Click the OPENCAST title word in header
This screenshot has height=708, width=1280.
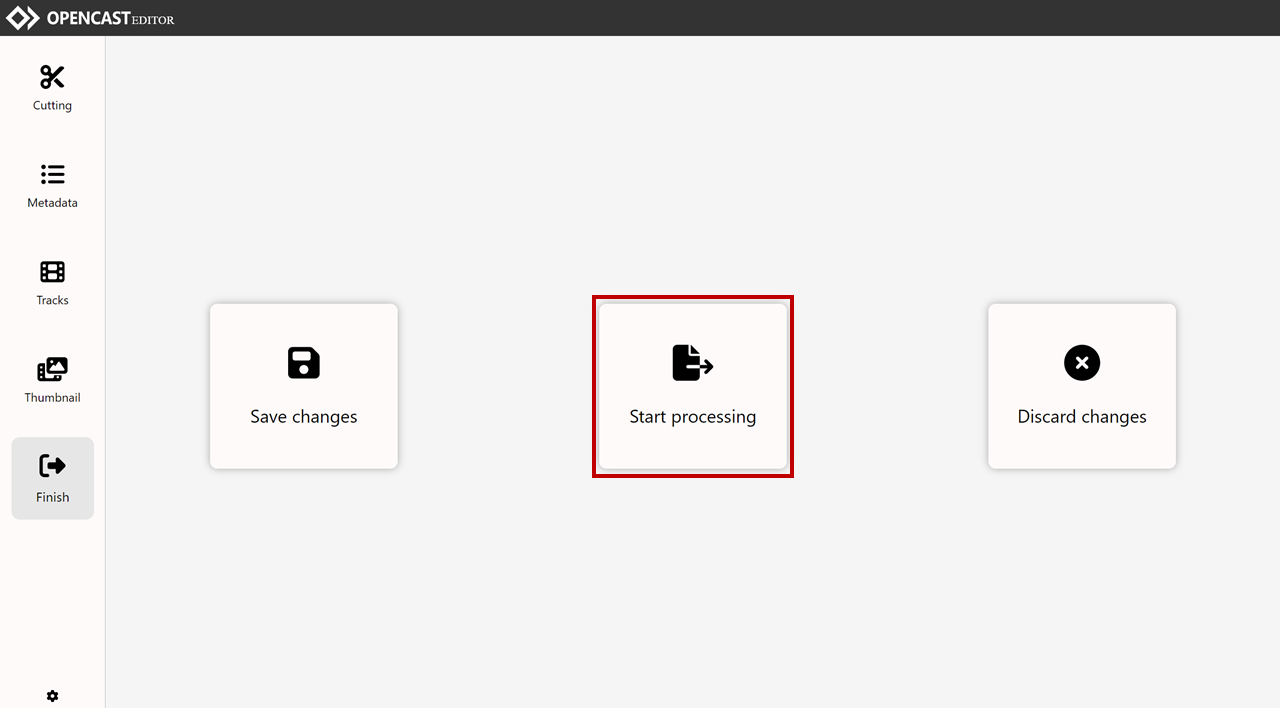(88, 18)
